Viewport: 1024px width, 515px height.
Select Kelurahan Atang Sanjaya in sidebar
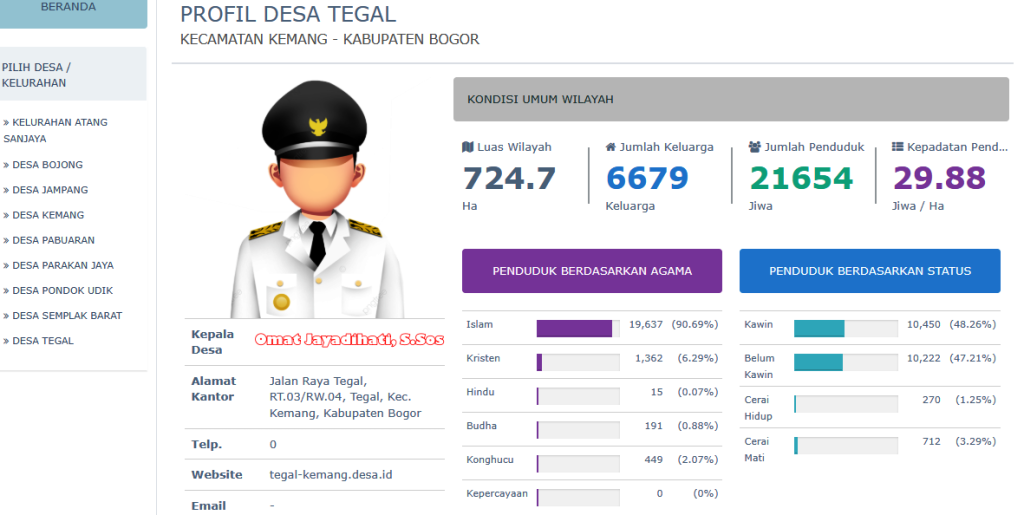point(56,130)
